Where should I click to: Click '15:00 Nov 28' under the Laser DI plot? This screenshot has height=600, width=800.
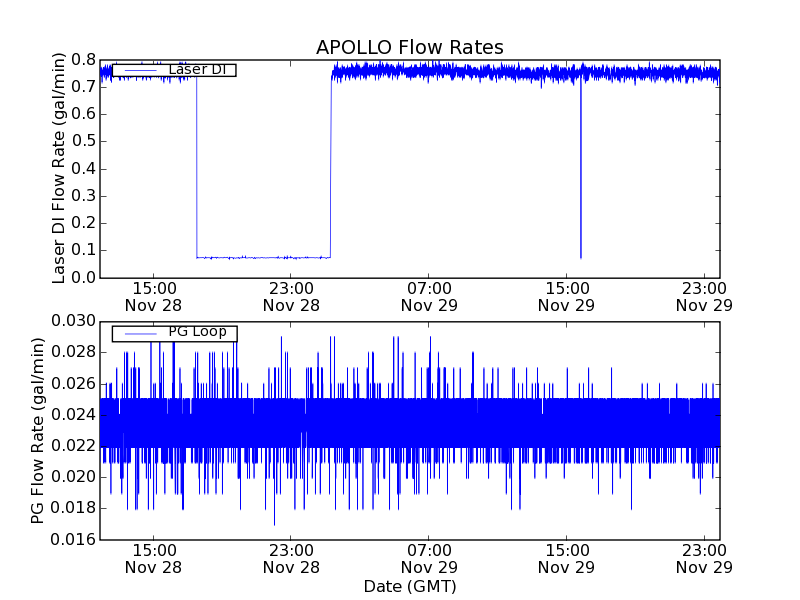click(154, 297)
